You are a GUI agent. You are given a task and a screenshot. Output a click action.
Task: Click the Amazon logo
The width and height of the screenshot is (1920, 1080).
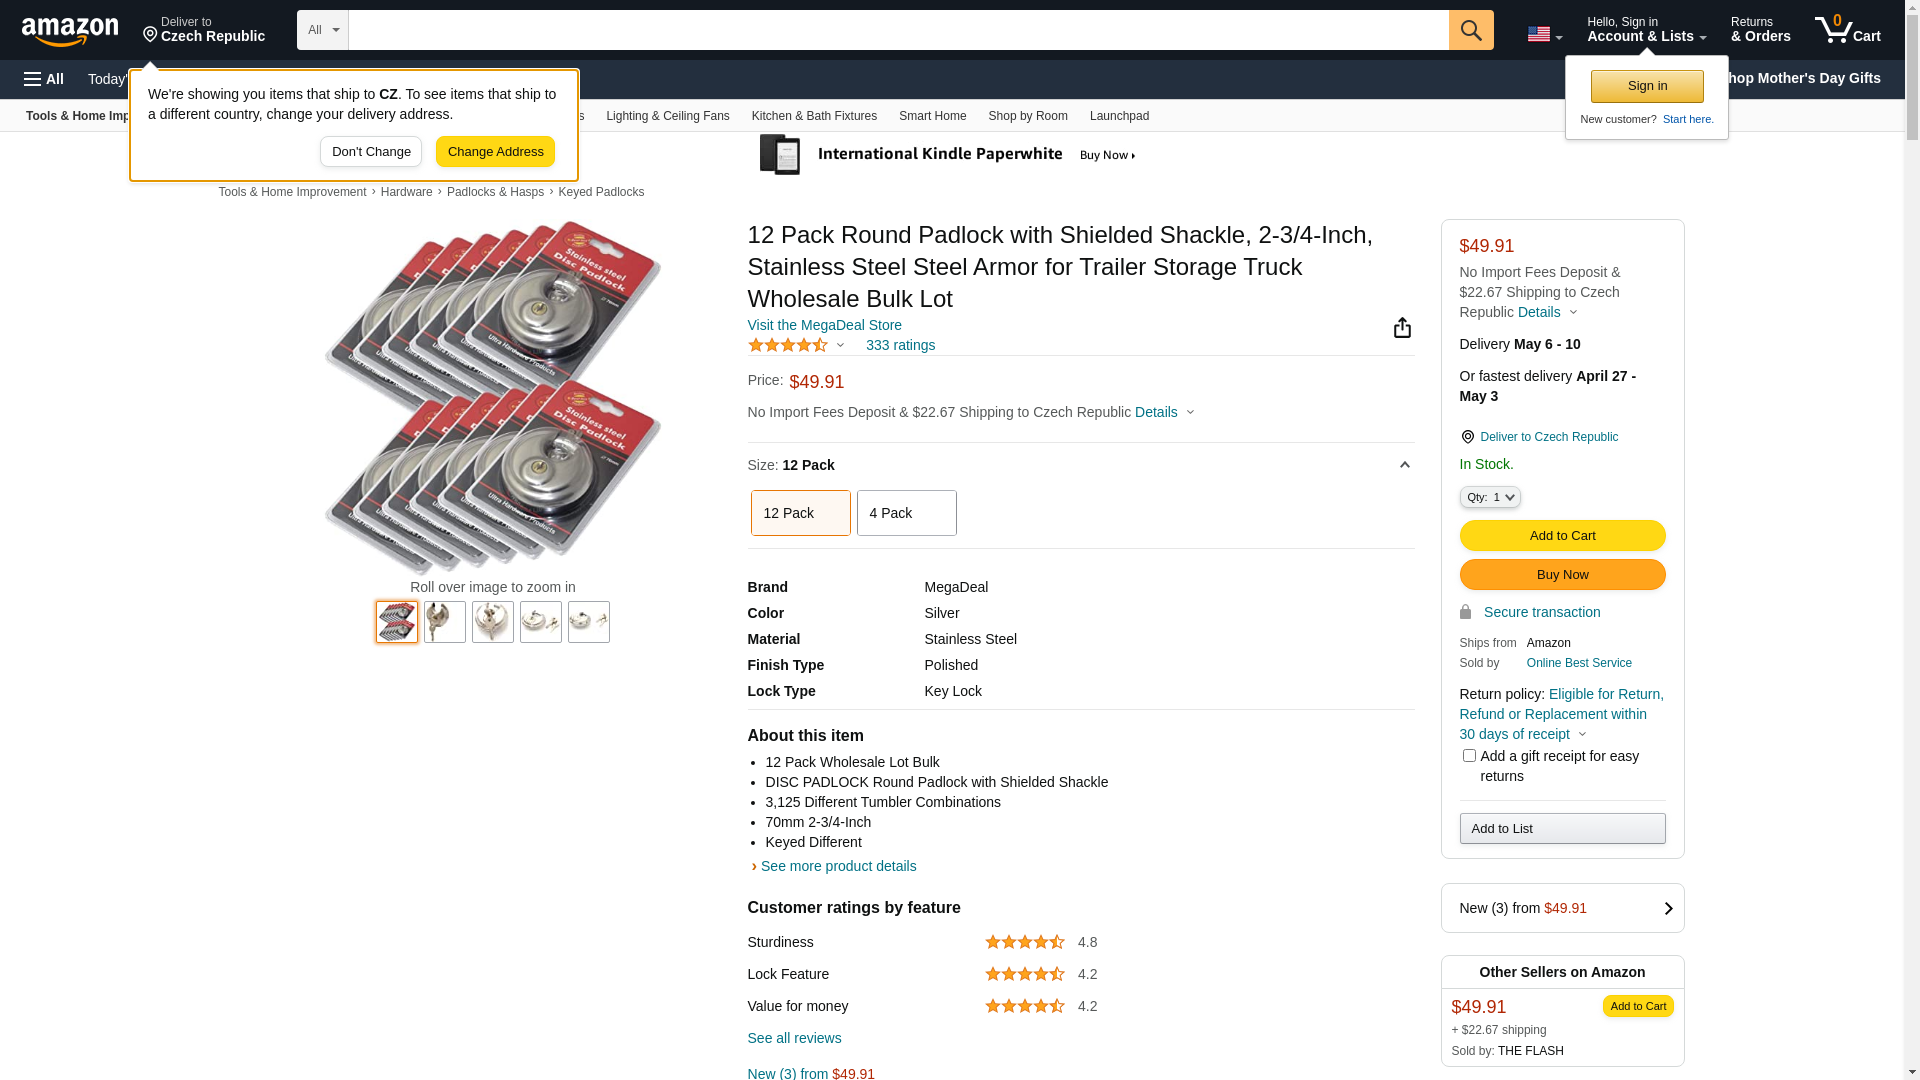click(x=70, y=31)
